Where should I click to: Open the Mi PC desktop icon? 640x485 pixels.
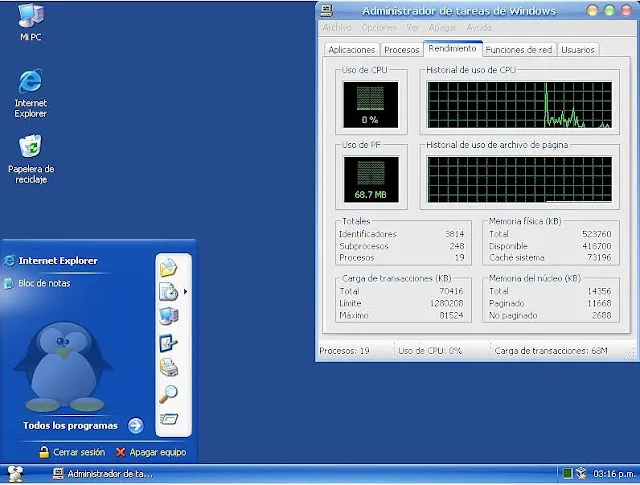tap(31, 22)
